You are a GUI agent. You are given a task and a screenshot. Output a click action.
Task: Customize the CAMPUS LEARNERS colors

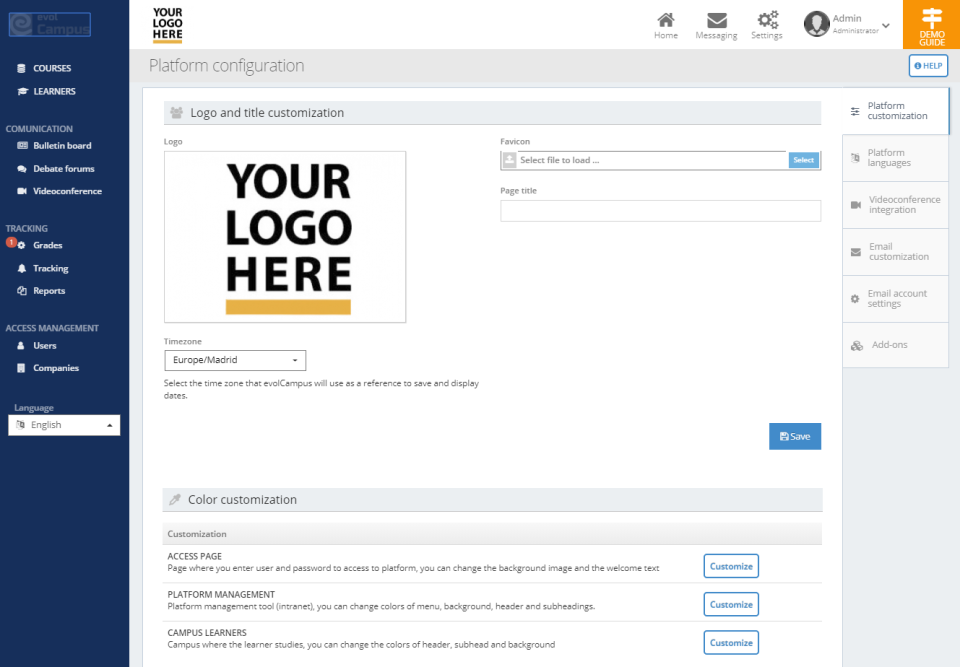click(x=731, y=643)
